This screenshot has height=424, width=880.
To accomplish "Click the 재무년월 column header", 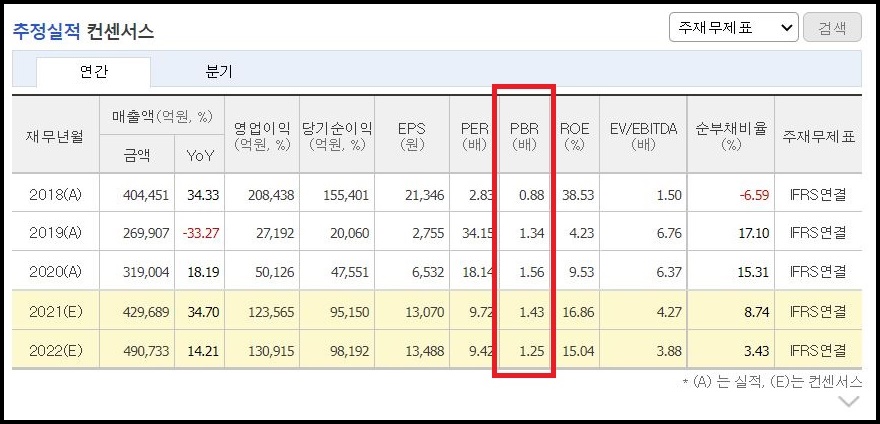I will pyautogui.click(x=55, y=135).
